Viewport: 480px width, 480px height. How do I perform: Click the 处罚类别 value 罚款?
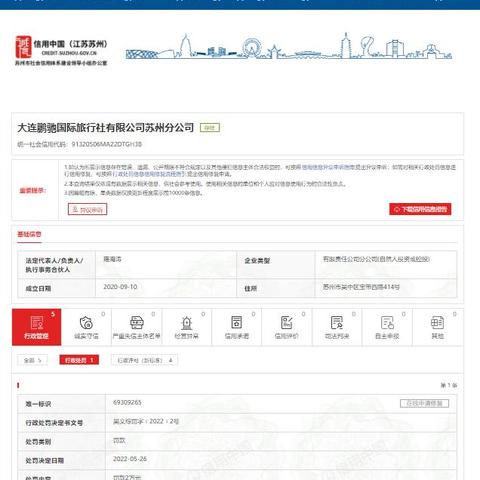point(119,441)
